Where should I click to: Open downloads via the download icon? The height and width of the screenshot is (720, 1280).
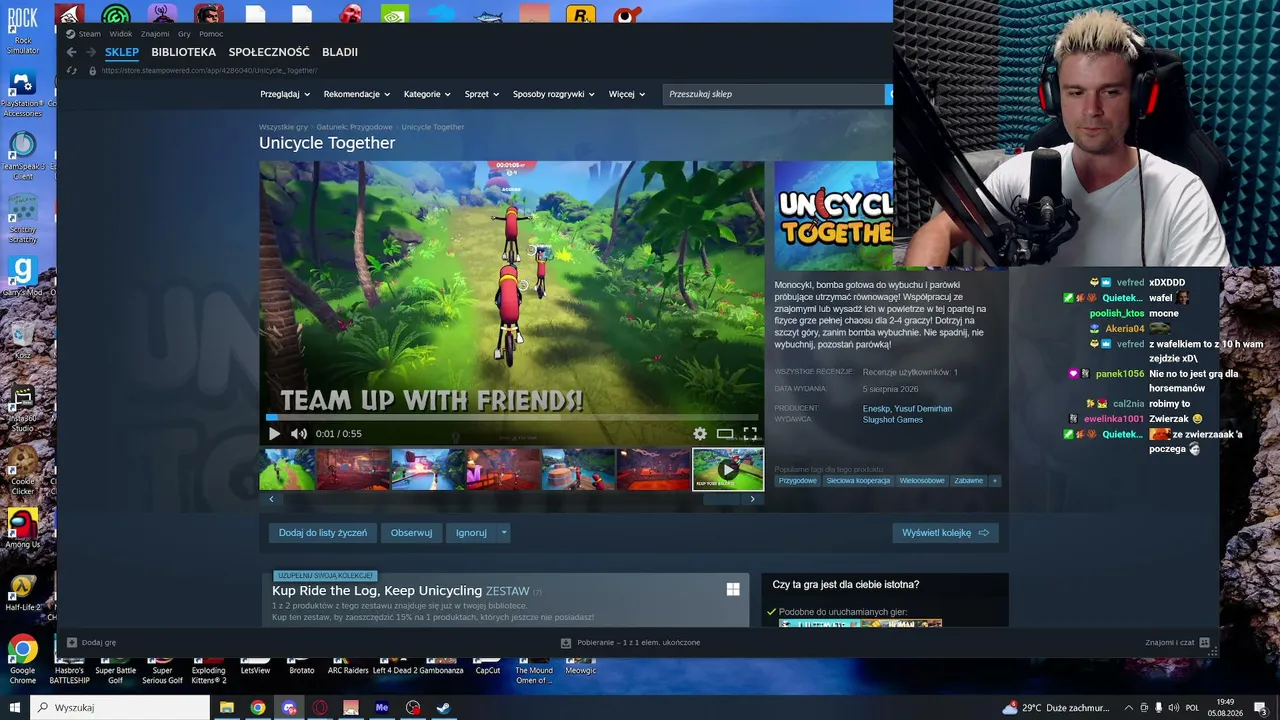(x=566, y=643)
